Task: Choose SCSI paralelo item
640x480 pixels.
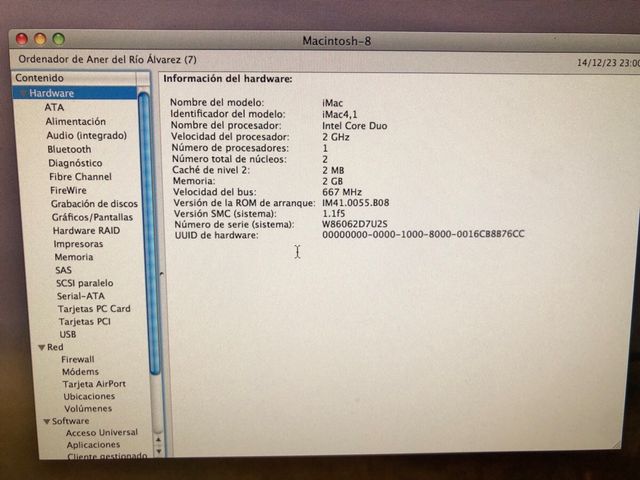Action: click(x=84, y=283)
